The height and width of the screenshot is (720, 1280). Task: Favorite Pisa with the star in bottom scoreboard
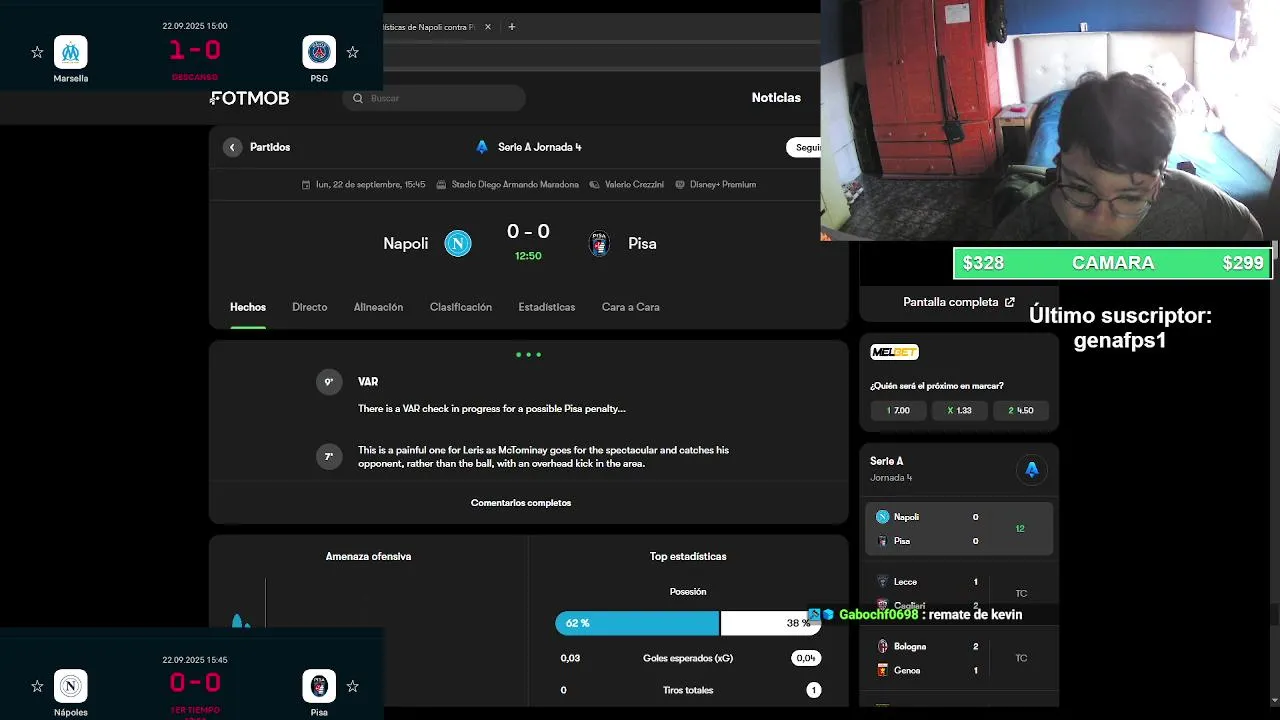352,686
